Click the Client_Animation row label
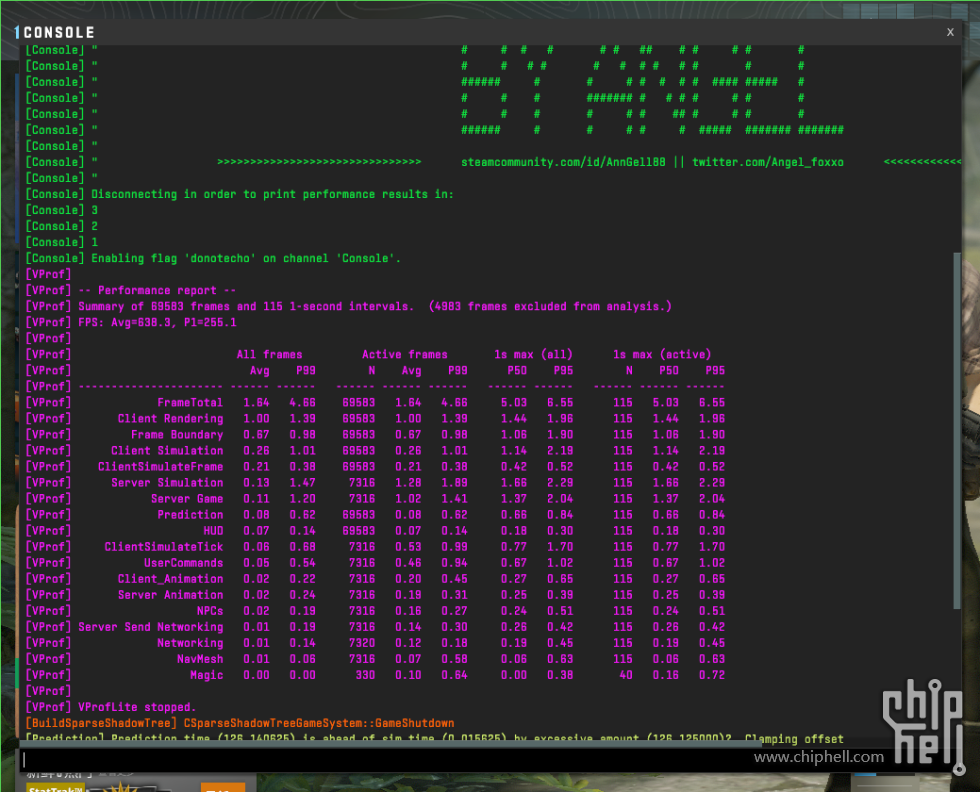980x792 pixels. point(170,579)
